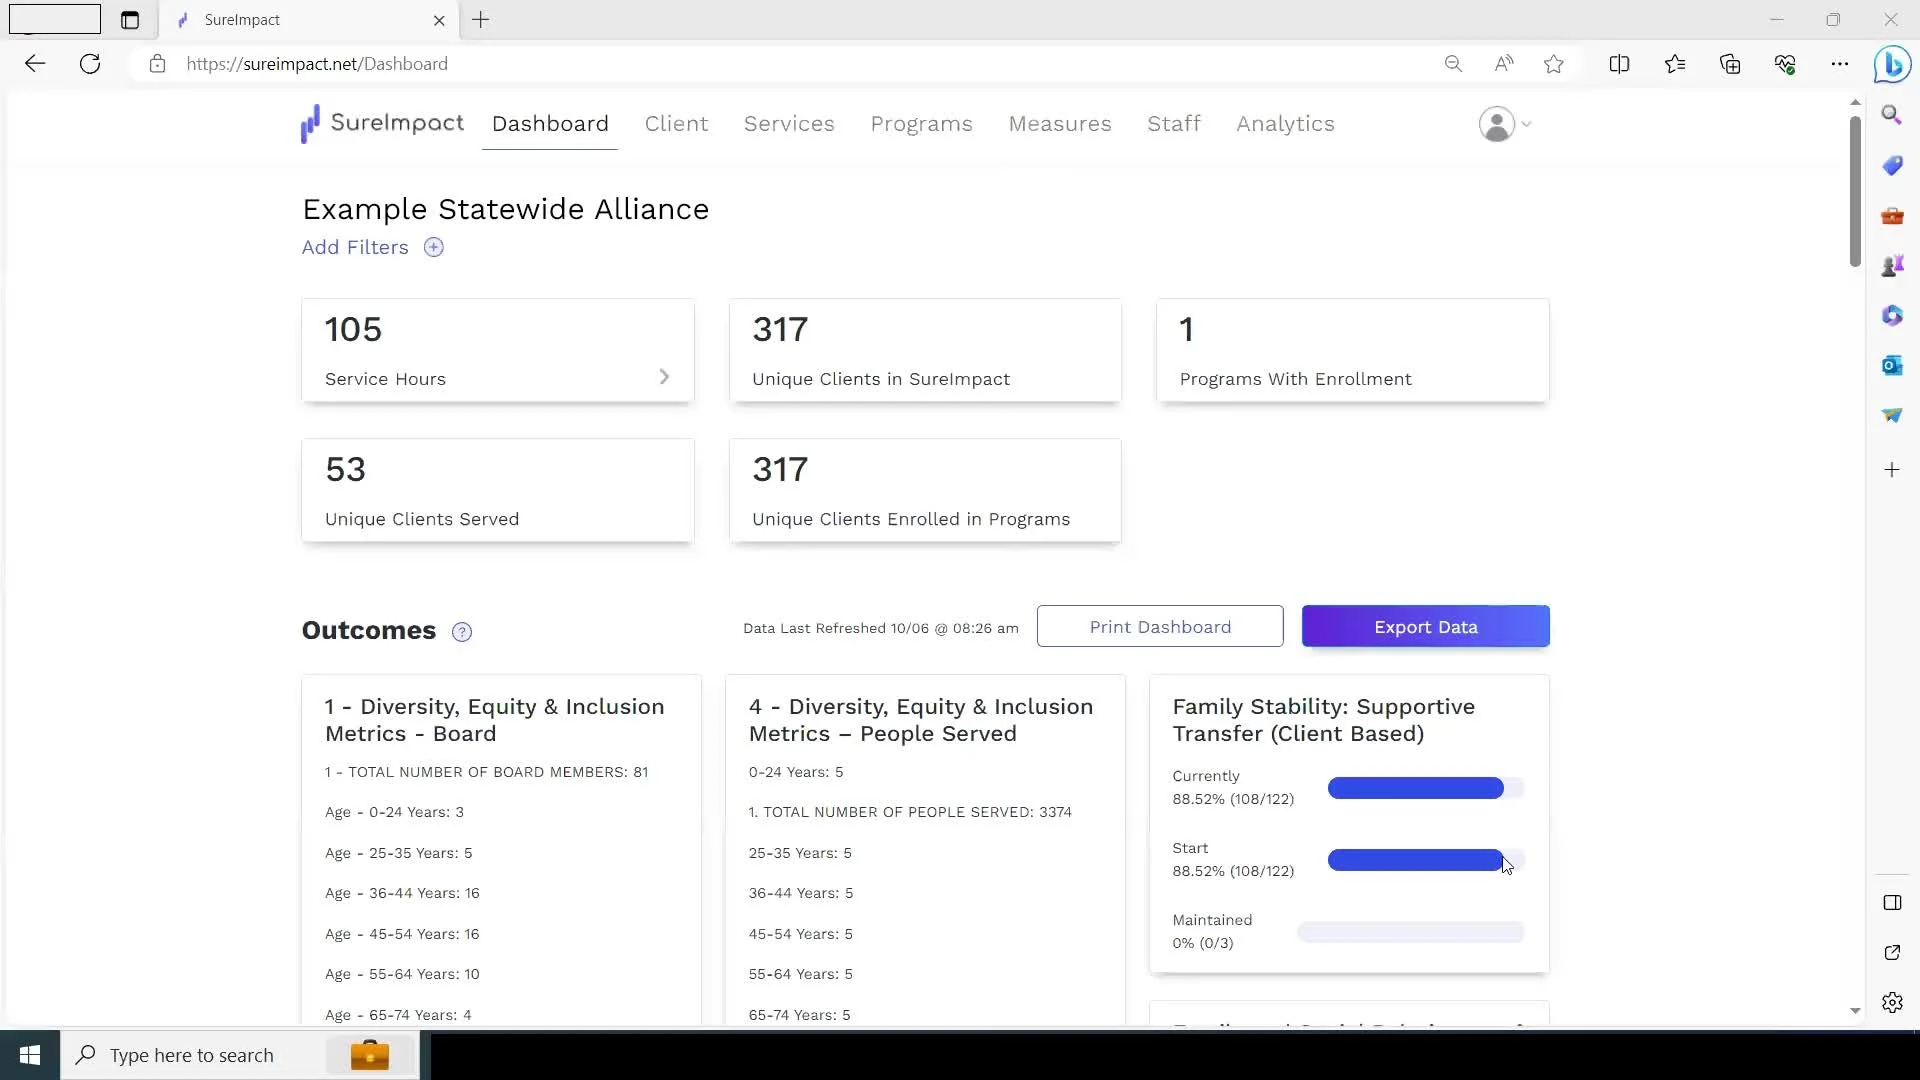Refresh the page
Image resolution: width=1920 pixels, height=1080 pixels.
click(x=90, y=64)
